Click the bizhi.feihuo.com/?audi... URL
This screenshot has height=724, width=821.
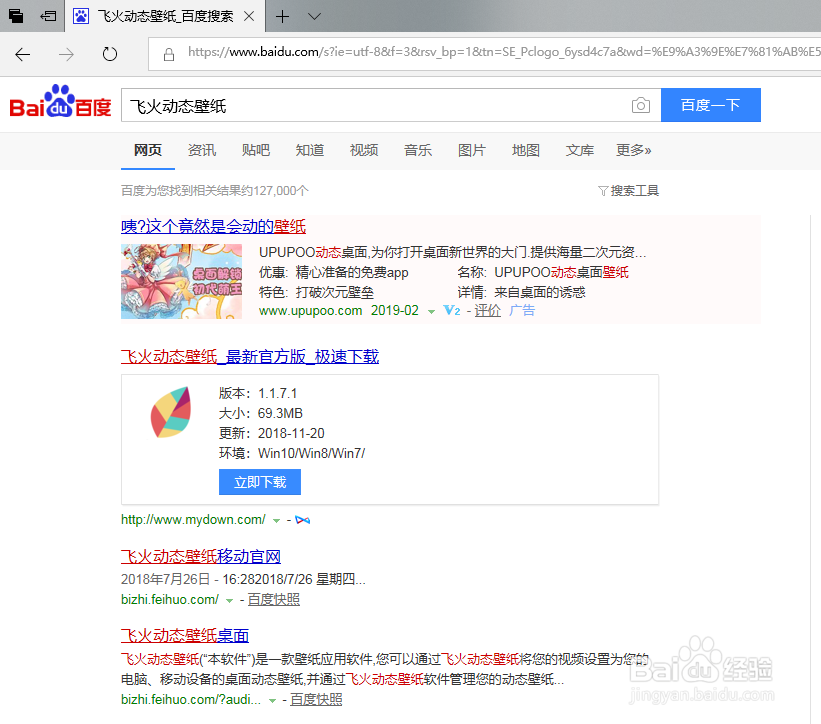click(x=191, y=700)
